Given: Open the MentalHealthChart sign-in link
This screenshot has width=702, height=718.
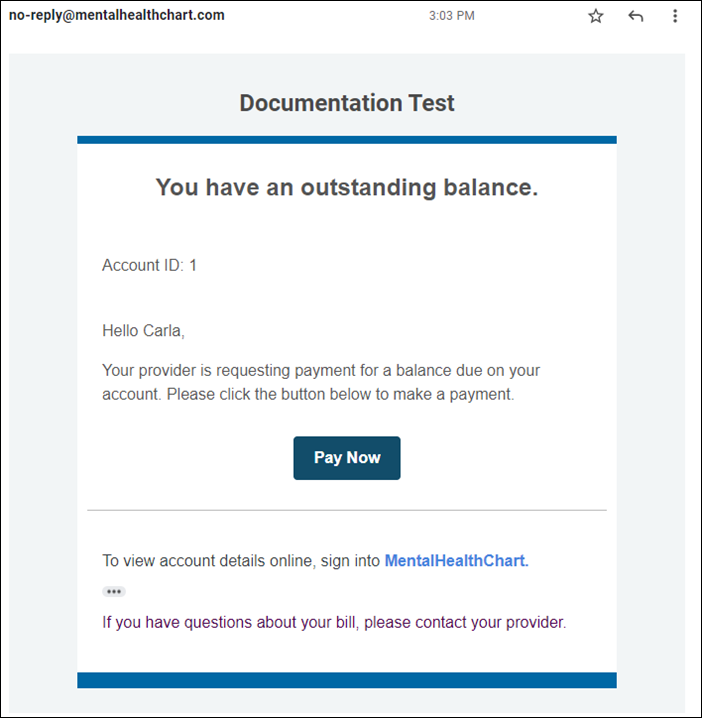Looking at the screenshot, I should coord(456,561).
